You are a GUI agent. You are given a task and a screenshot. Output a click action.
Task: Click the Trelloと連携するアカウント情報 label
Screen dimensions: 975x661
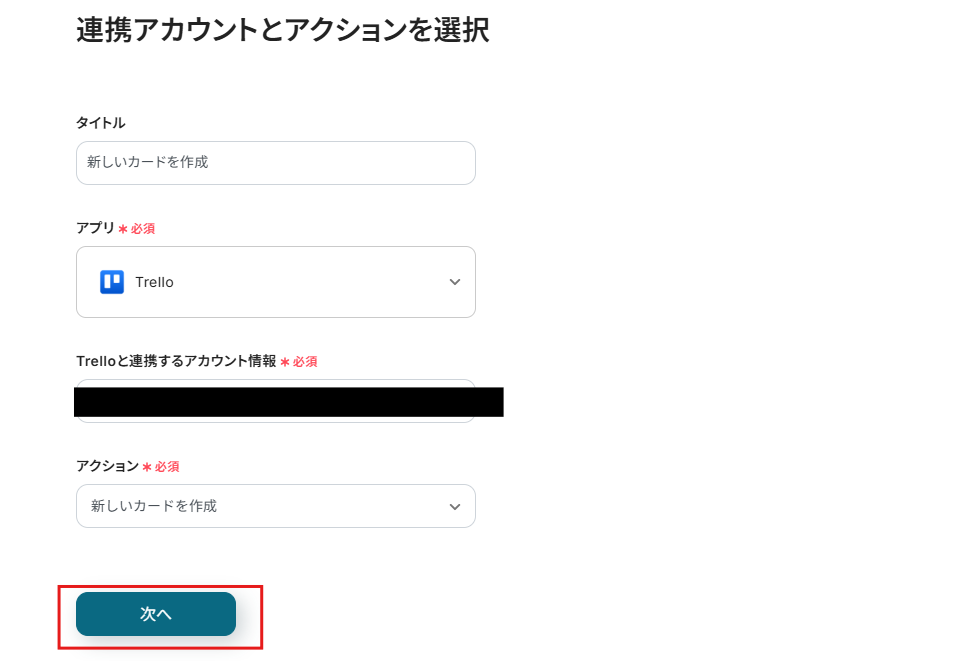[176, 361]
